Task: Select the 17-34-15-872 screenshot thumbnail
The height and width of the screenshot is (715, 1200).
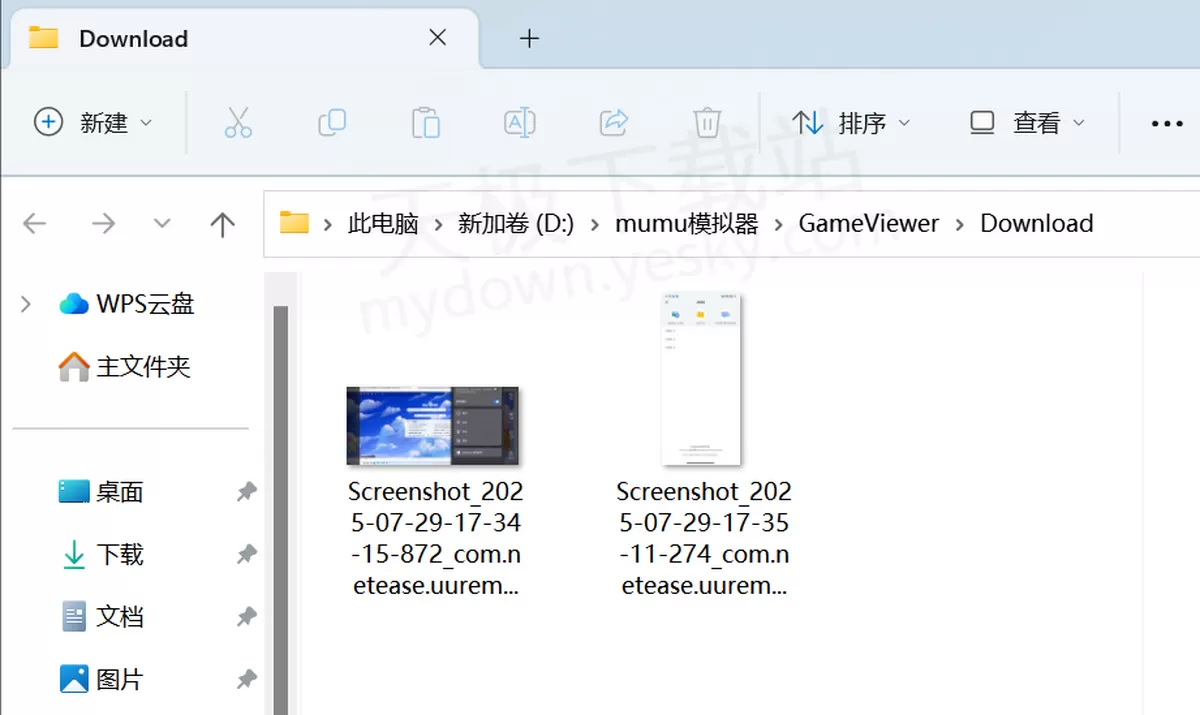Action: tap(433, 426)
